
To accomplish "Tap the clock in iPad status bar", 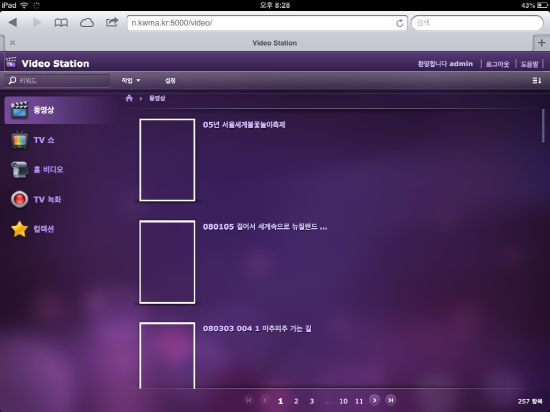I will click(x=275, y=5).
